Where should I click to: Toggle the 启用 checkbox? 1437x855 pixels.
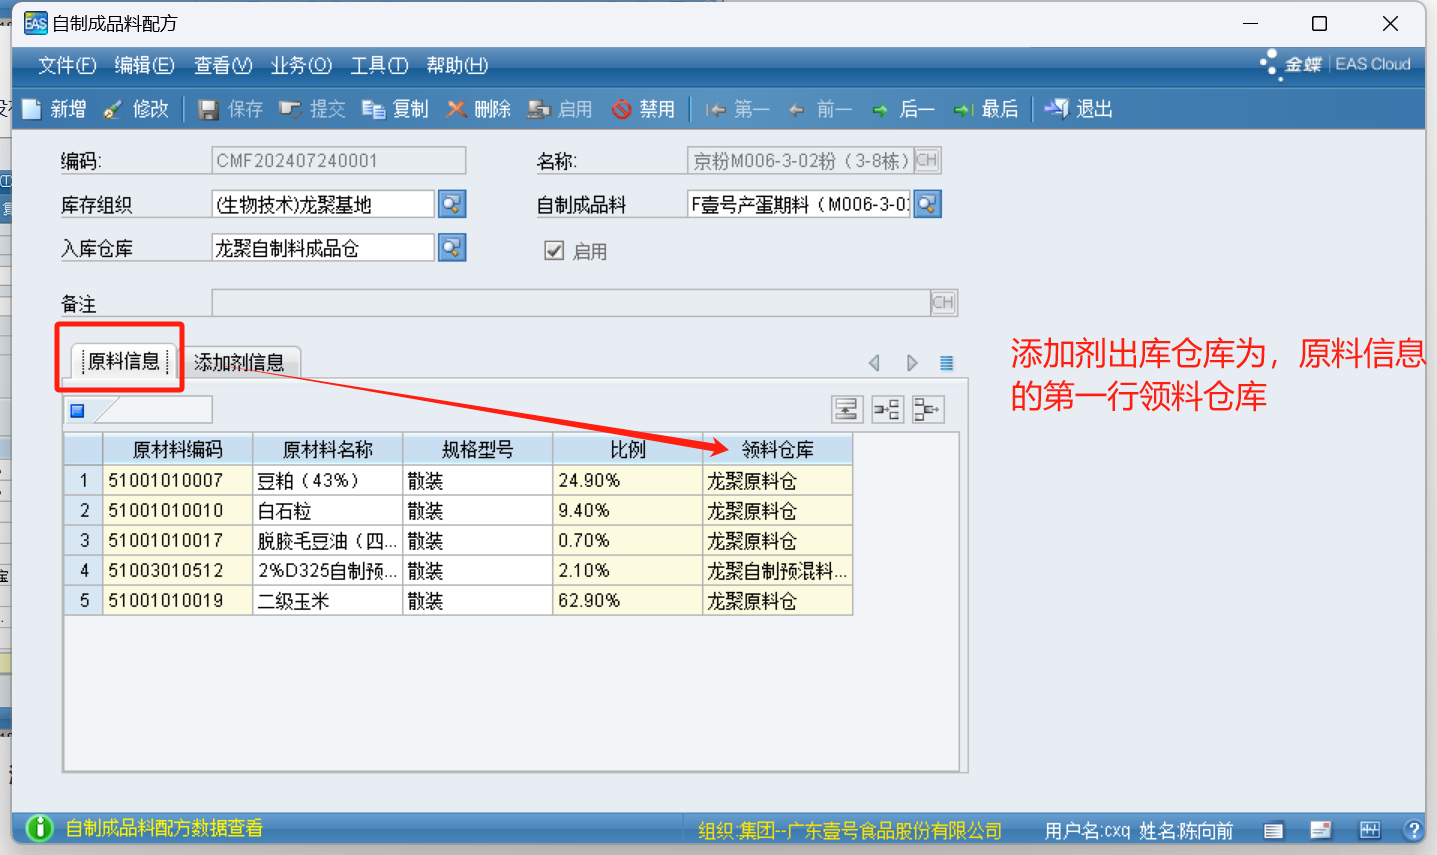tap(554, 251)
